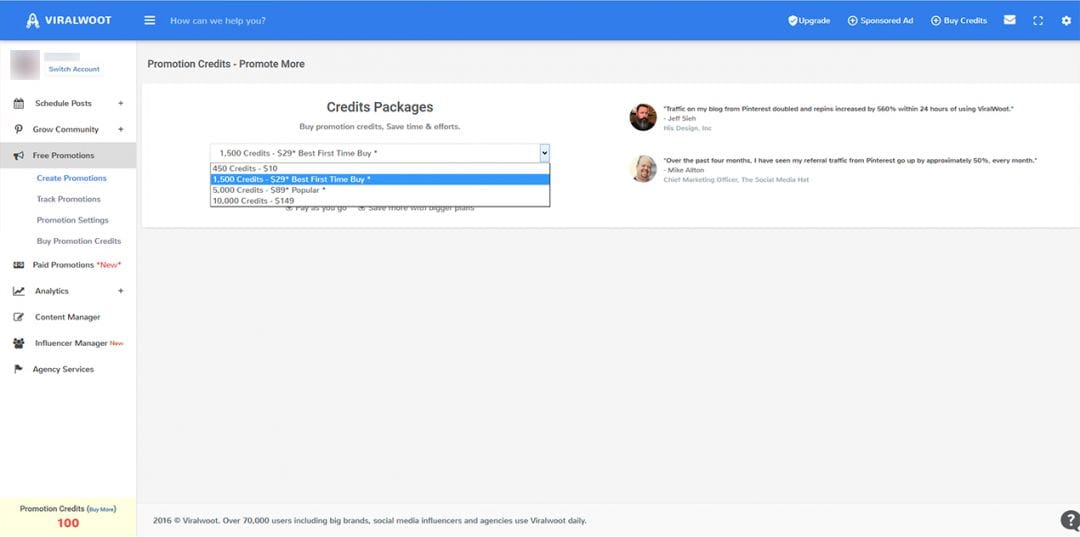The height and width of the screenshot is (538, 1080).
Task: Open the settings gear icon
Action: click(x=1066, y=21)
